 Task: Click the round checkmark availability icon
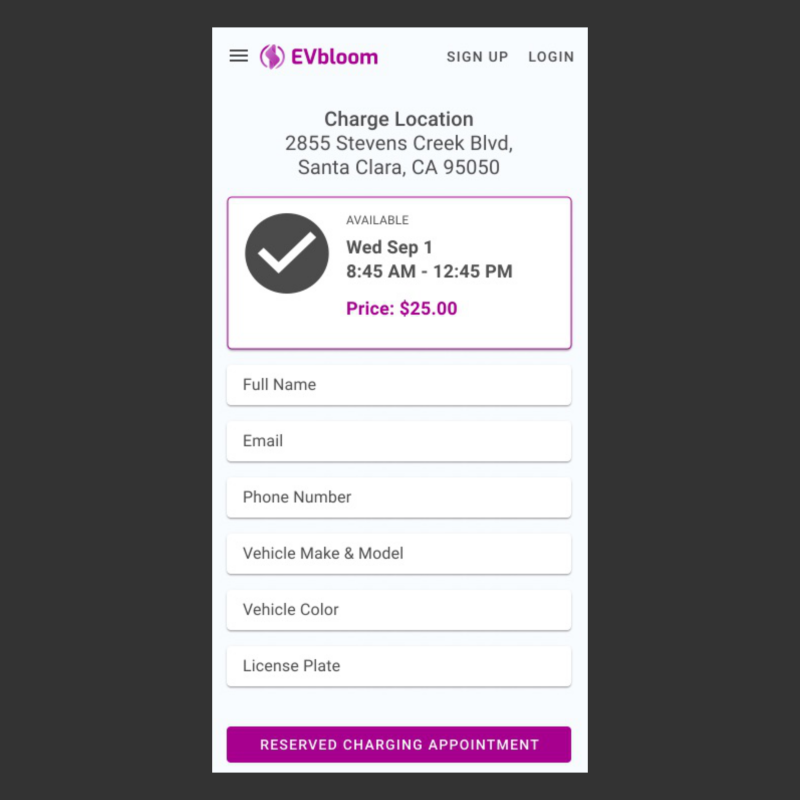coord(287,253)
